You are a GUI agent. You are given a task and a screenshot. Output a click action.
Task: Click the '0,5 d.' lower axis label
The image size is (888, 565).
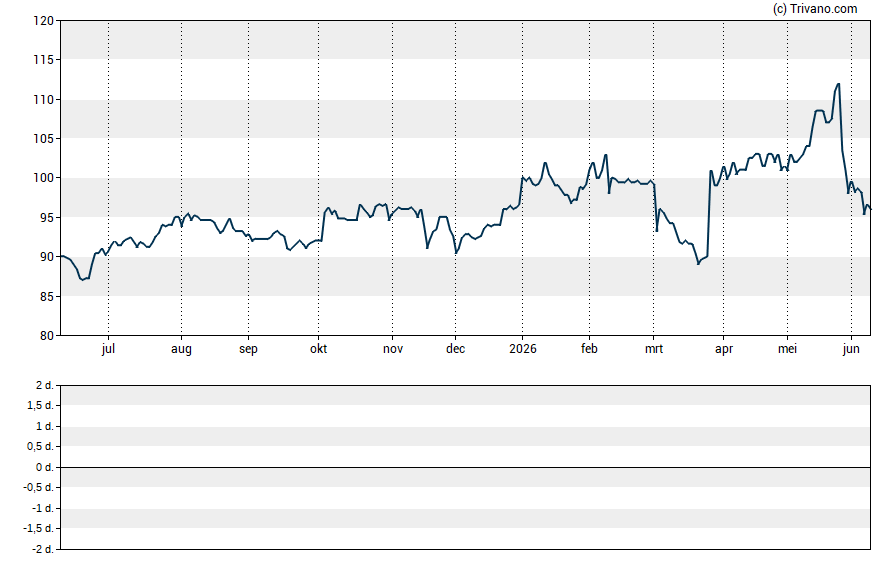pyautogui.click(x=41, y=447)
